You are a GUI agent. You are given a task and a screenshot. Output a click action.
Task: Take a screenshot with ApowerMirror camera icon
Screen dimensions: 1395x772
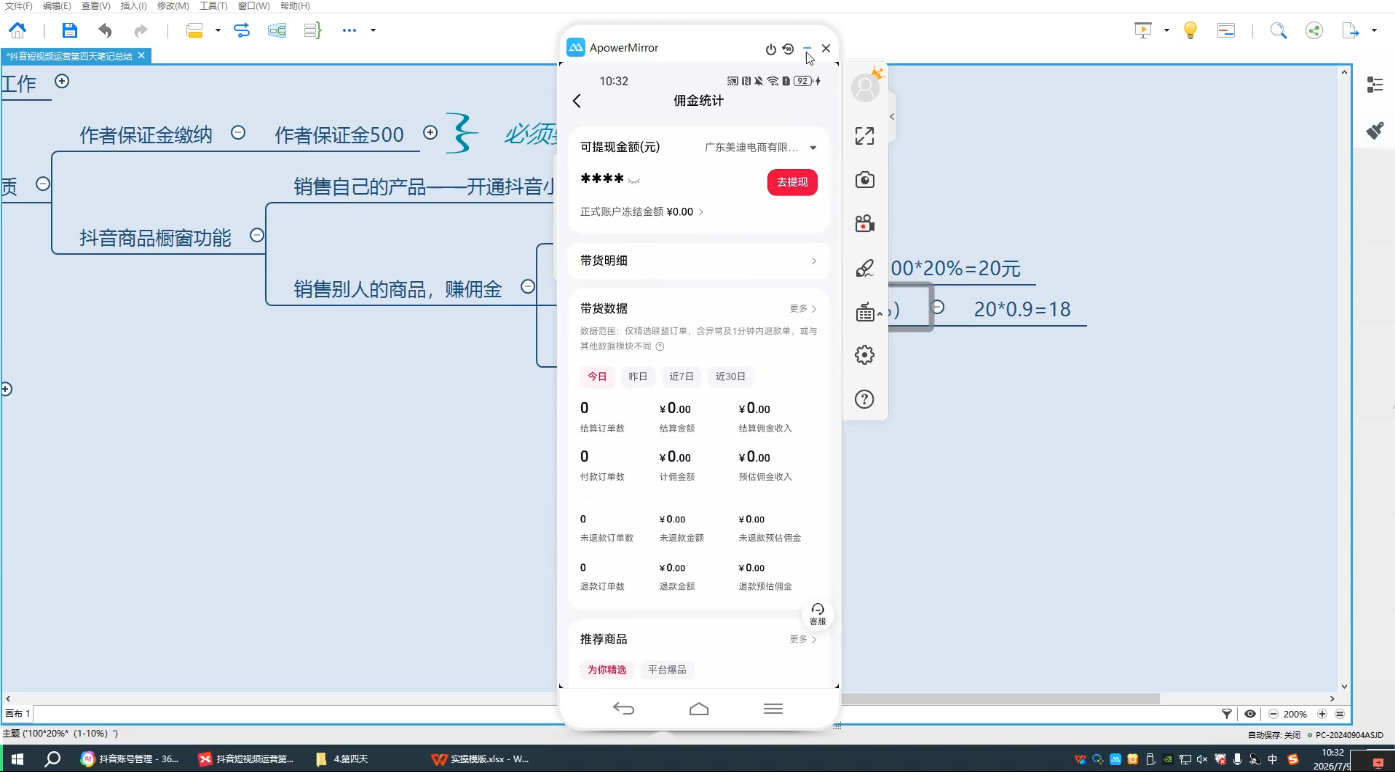tap(865, 180)
